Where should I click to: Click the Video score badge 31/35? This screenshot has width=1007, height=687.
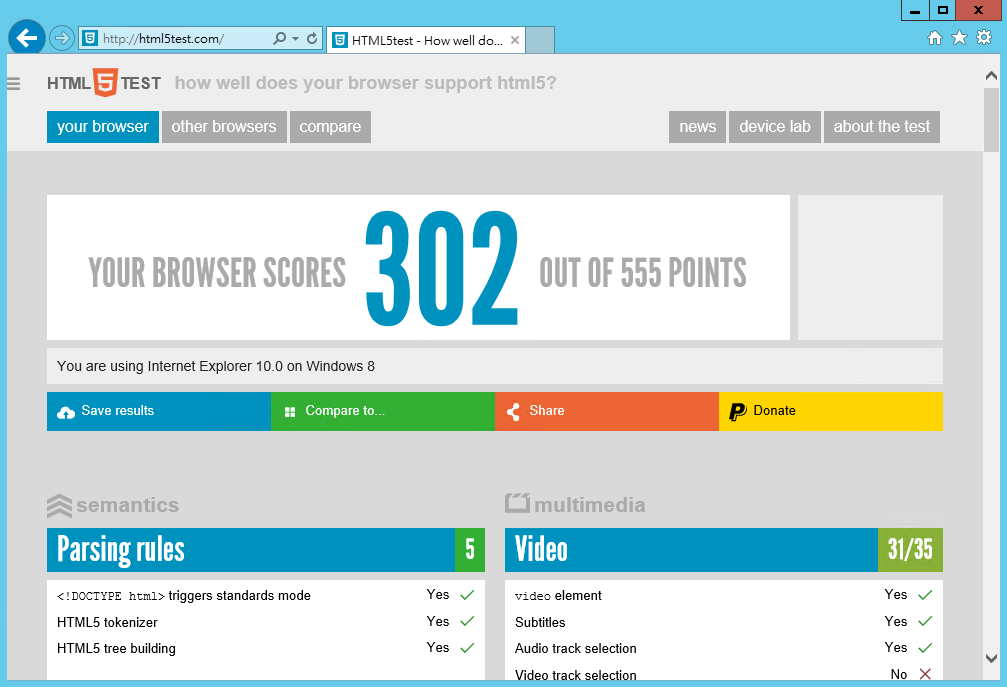[x=910, y=550]
